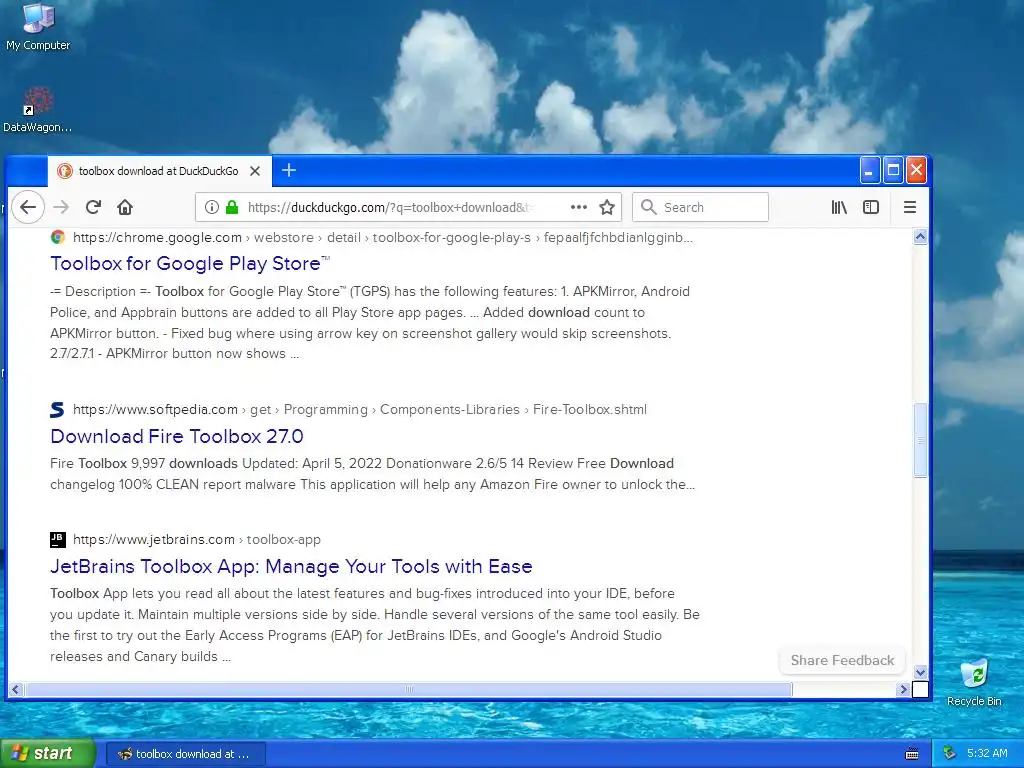Viewport: 1024px width, 768px height.
Task: Toggle the browser sidebar icon
Action: [x=871, y=207]
